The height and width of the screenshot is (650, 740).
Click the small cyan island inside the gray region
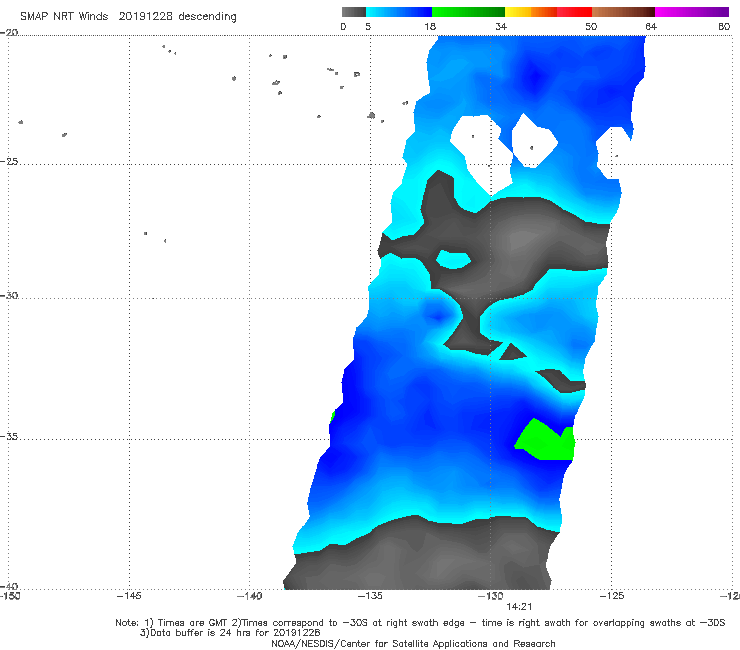pos(453,259)
